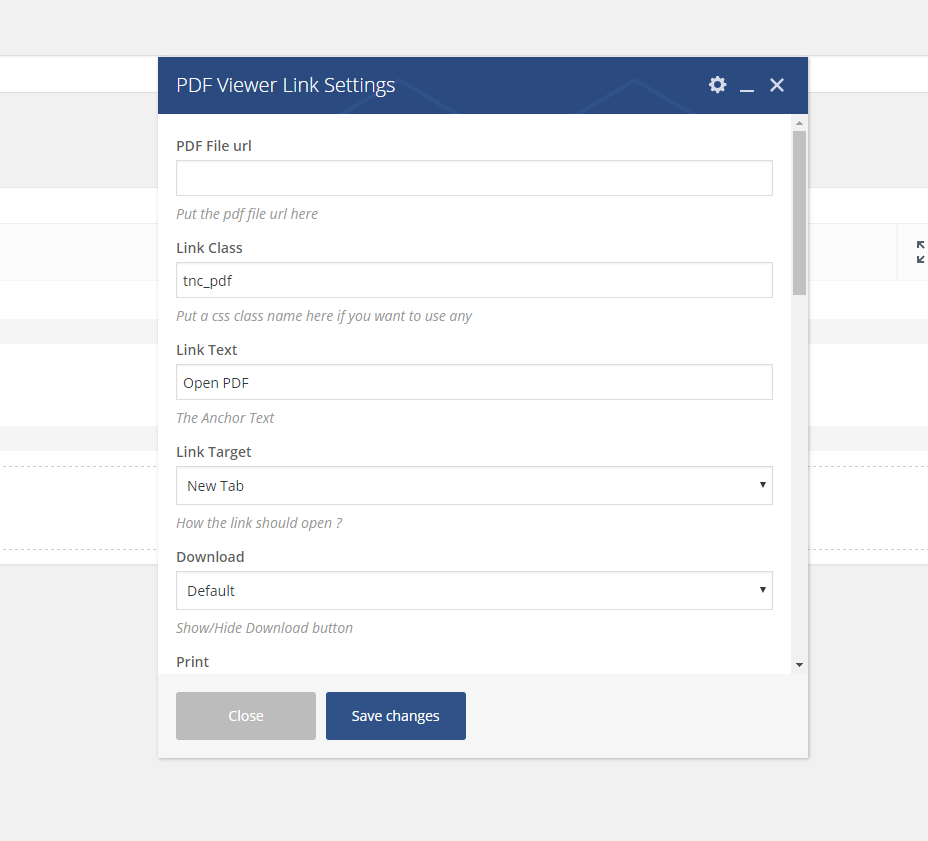Grab the dialog's vertical scrollbar thumb
This screenshot has height=841, width=928.
coord(799,212)
